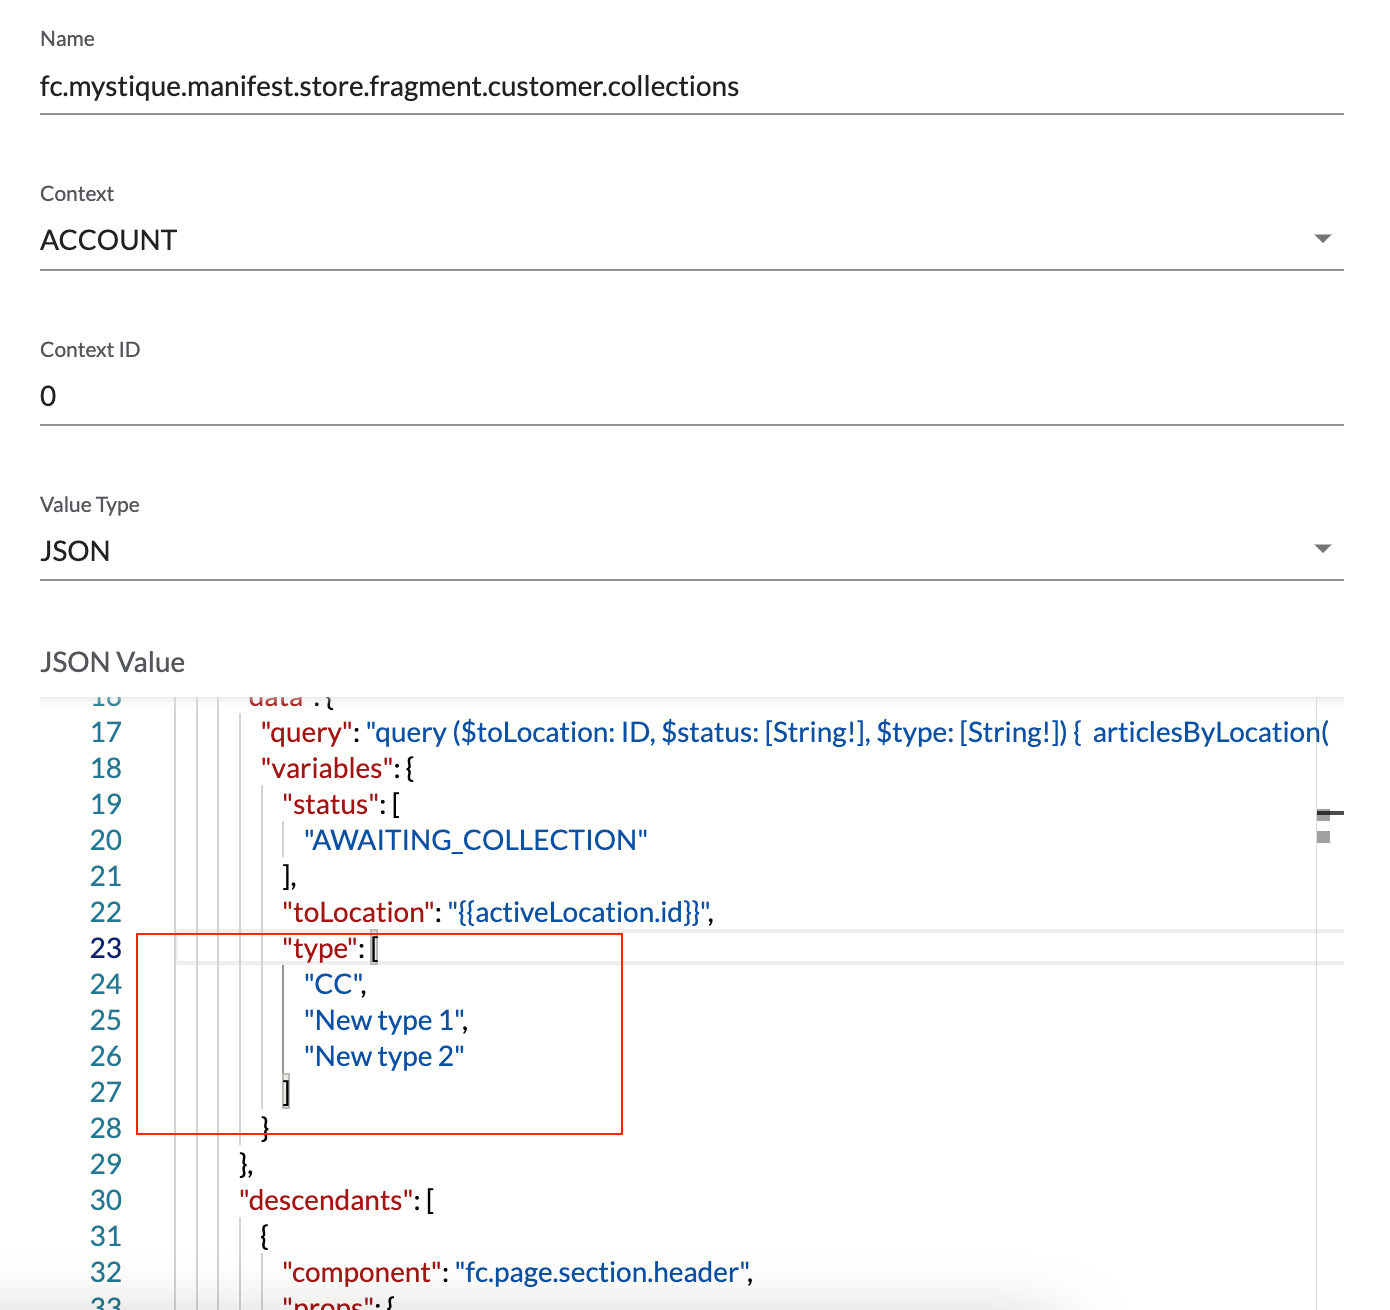Click the "fc.page.section.header" component value
The image size is (1390, 1310).
(602, 1272)
